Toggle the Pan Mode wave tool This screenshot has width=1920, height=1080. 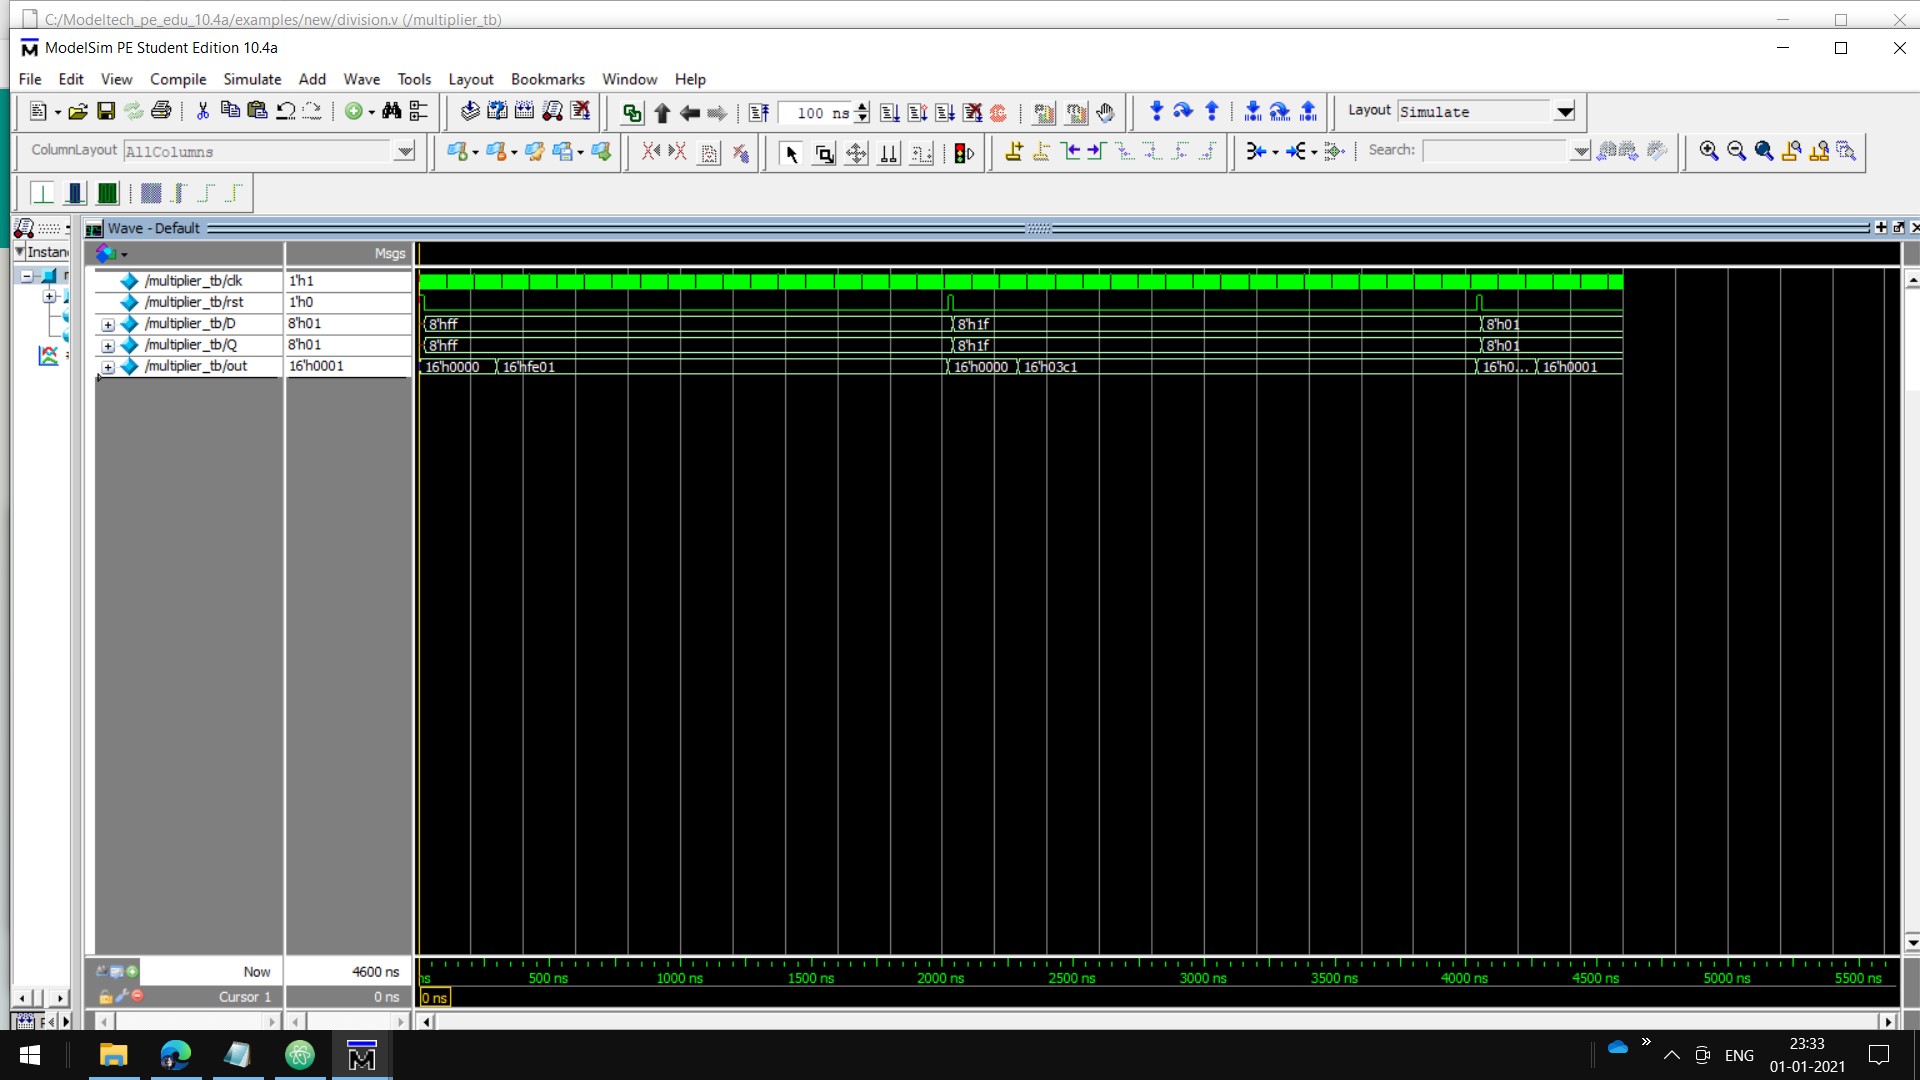tap(856, 153)
